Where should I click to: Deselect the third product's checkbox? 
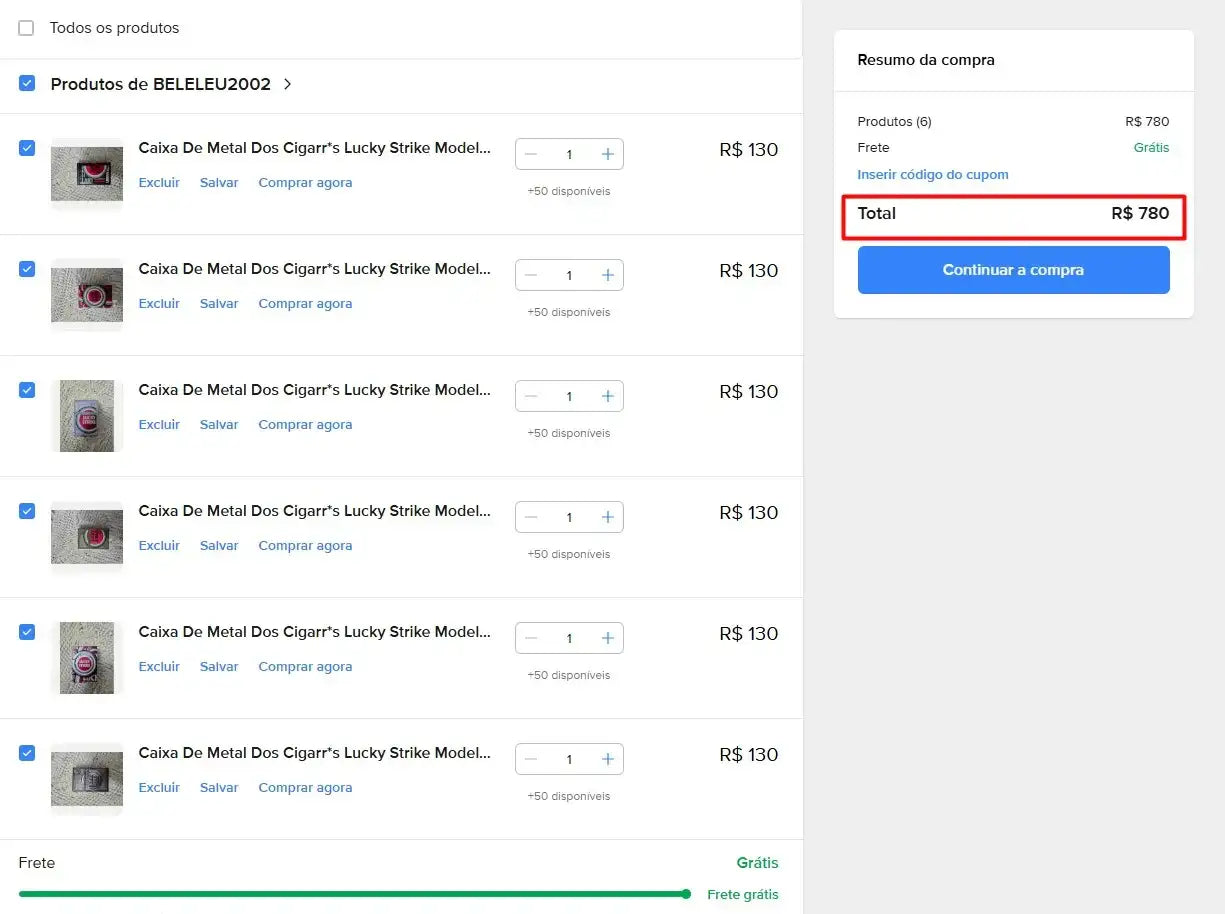(27, 390)
